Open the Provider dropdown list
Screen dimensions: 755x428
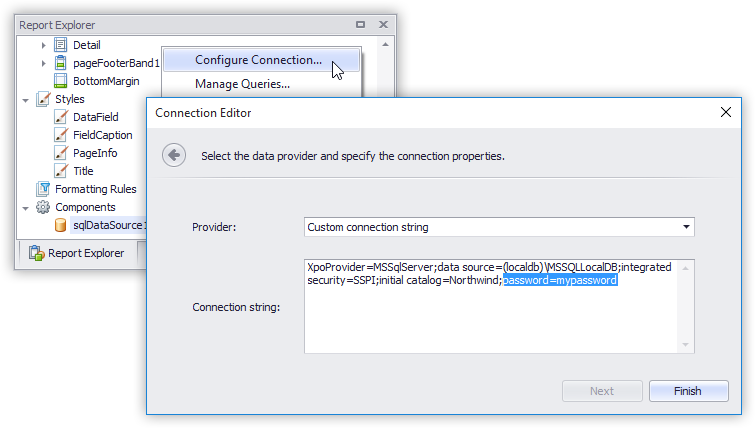pos(686,227)
